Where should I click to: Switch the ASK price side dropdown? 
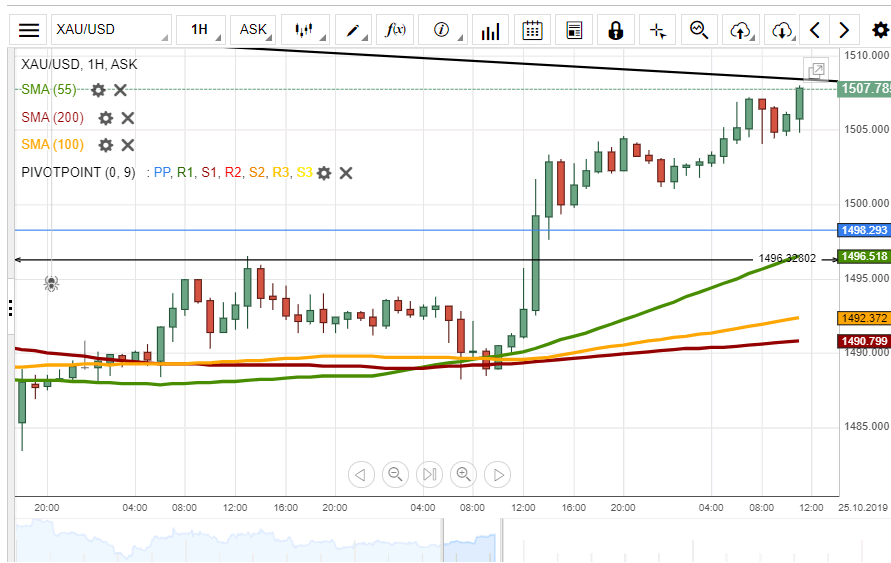[x=253, y=30]
